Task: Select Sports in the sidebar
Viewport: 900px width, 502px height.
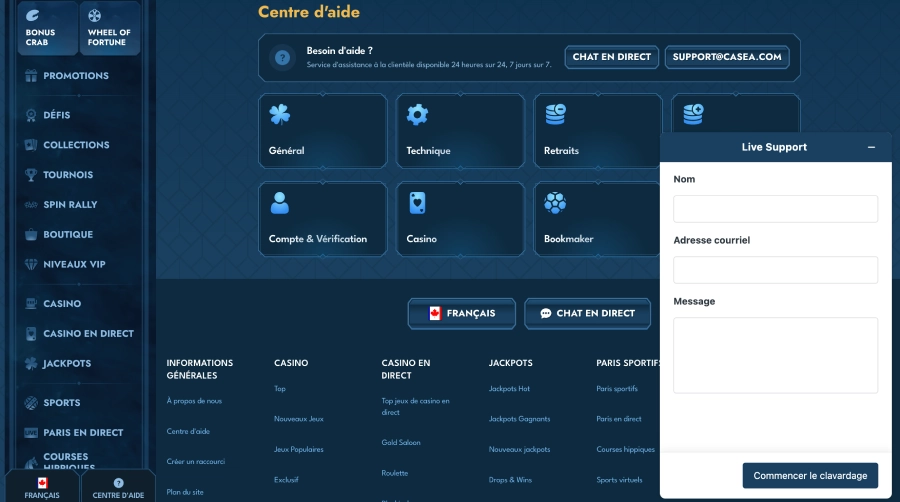Action: [62, 403]
